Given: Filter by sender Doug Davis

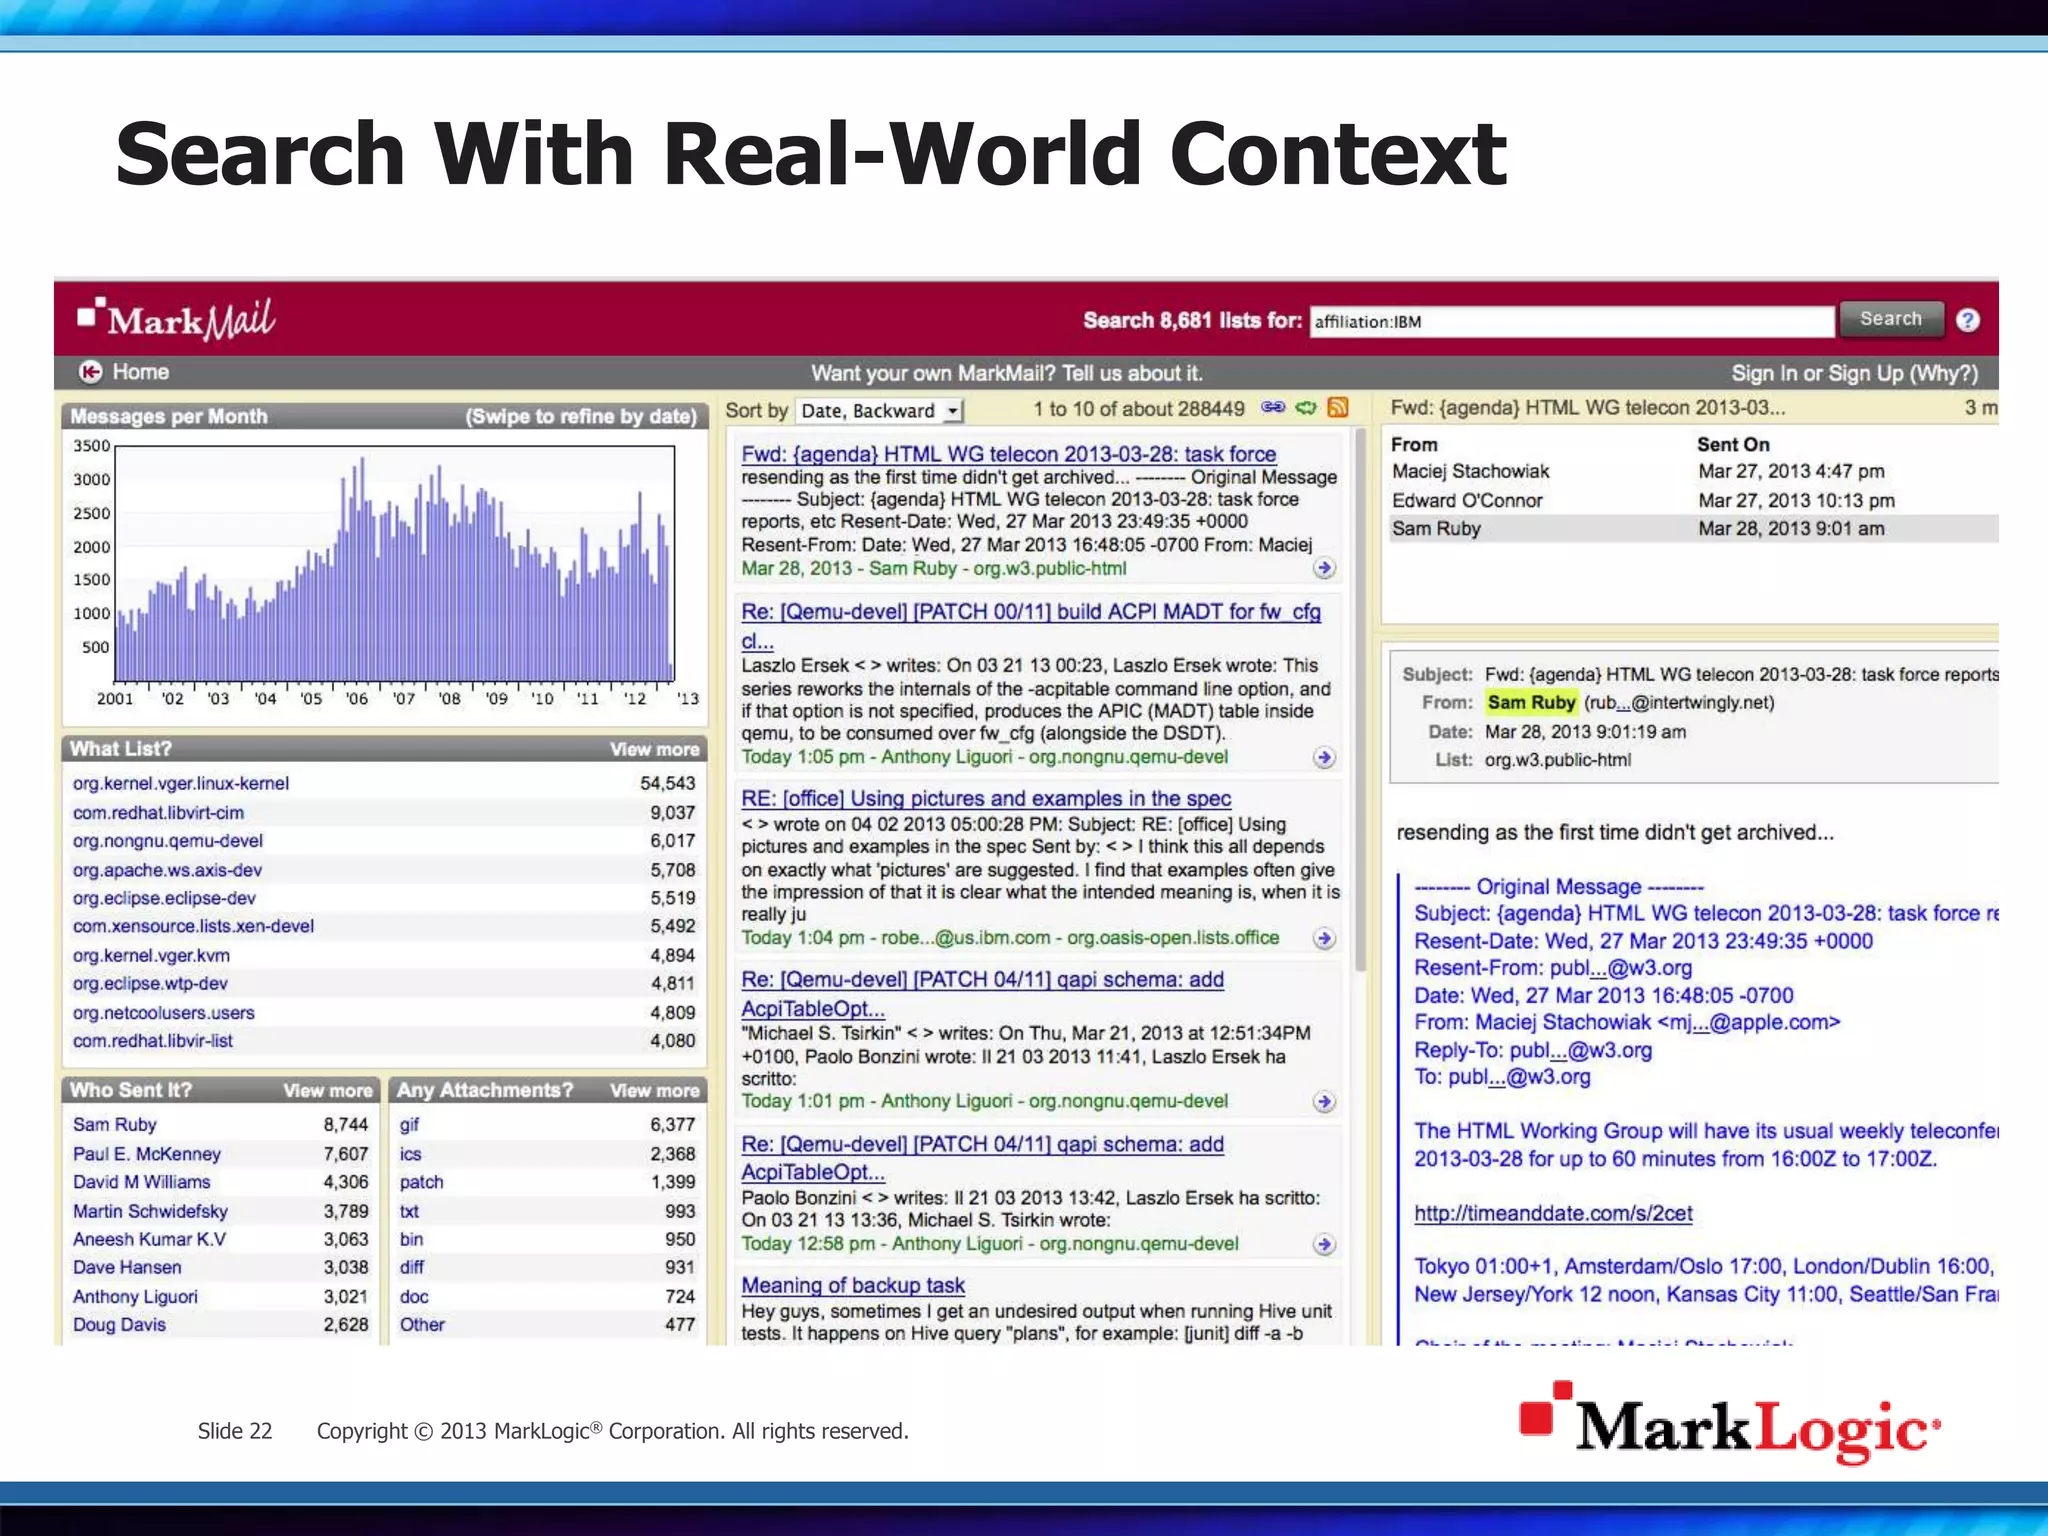Looking at the screenshot, I should pos(119,1324).
